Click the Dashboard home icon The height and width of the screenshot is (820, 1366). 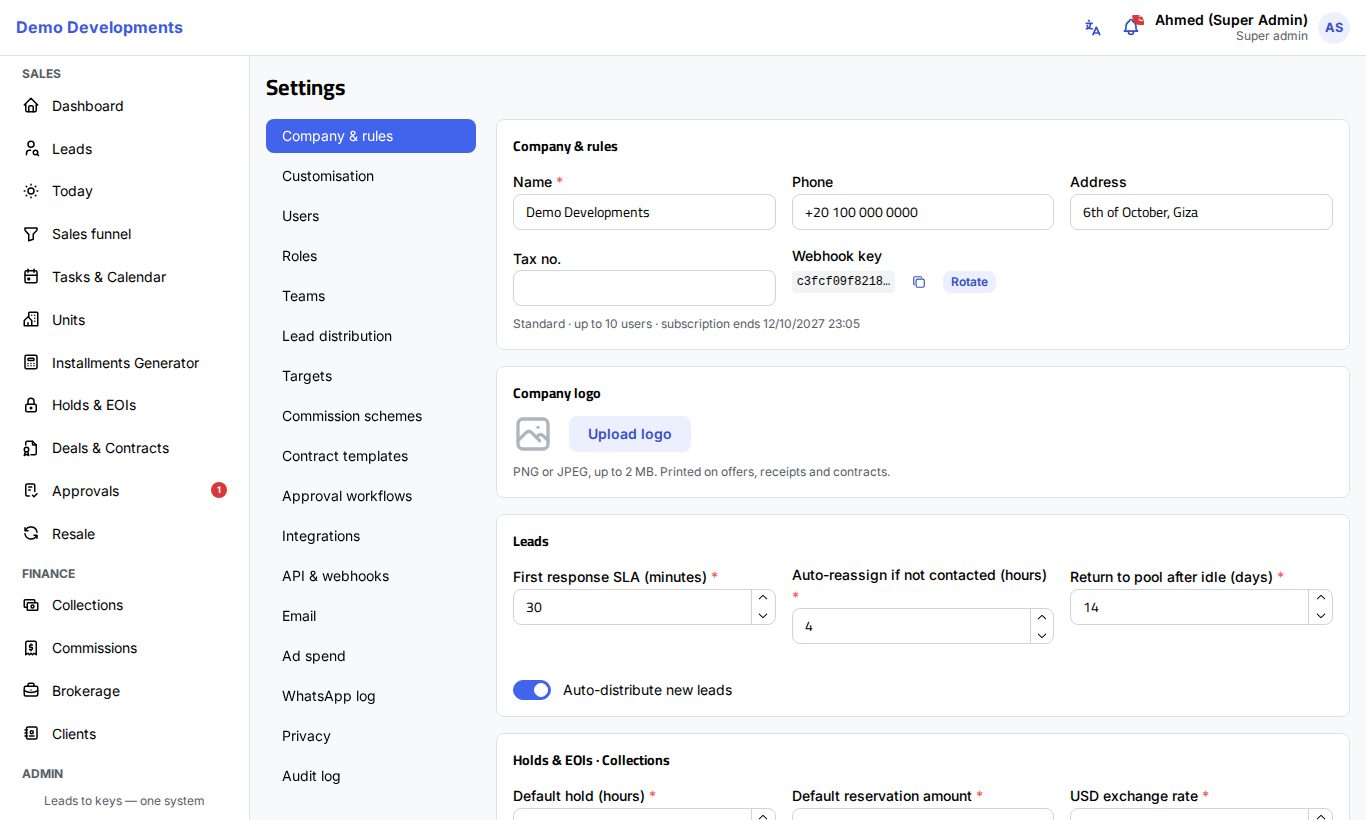click(31, 106)
